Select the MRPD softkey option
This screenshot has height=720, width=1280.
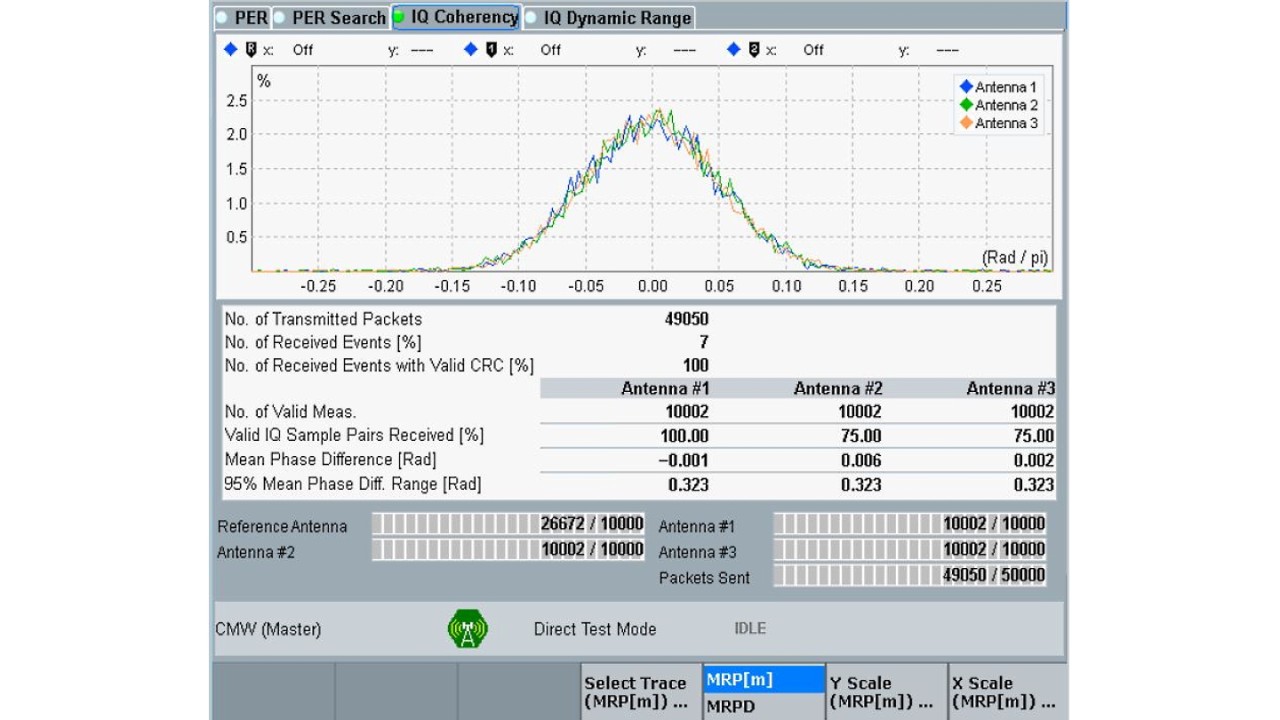pos(764,706)
